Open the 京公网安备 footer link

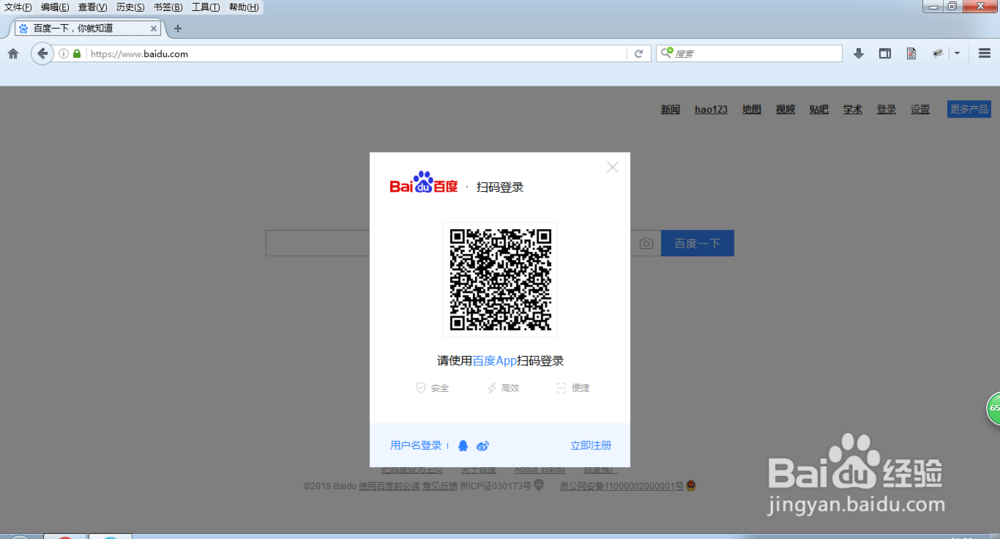622,486
